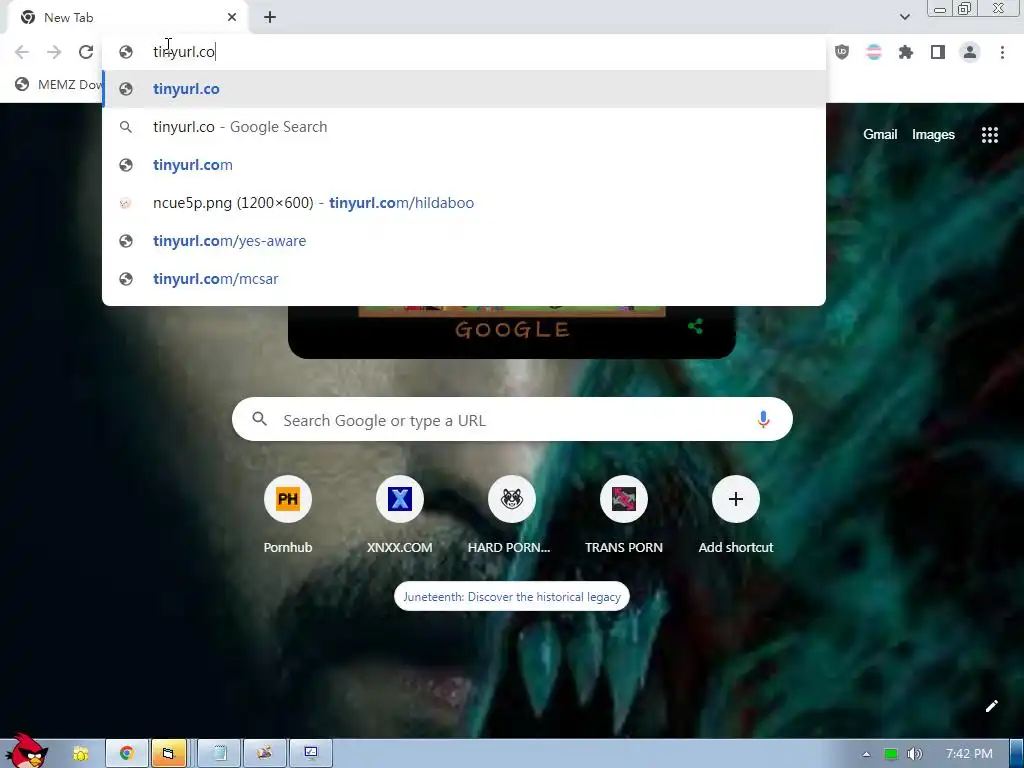Start voice search with microphone icon
Viewport: 1024px width, 768px height.
(x=763, y=419)
